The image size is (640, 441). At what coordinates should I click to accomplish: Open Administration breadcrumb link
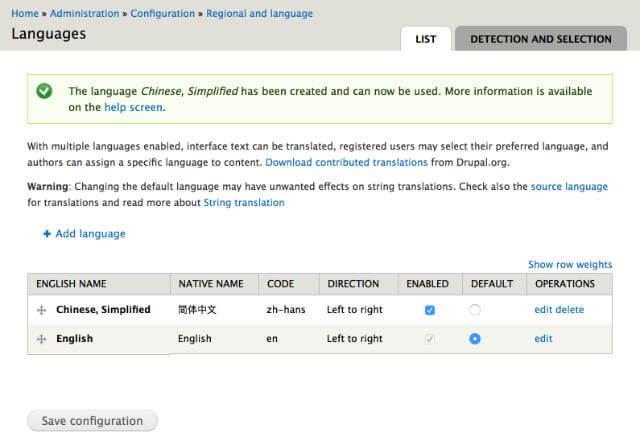coord(84,13)
